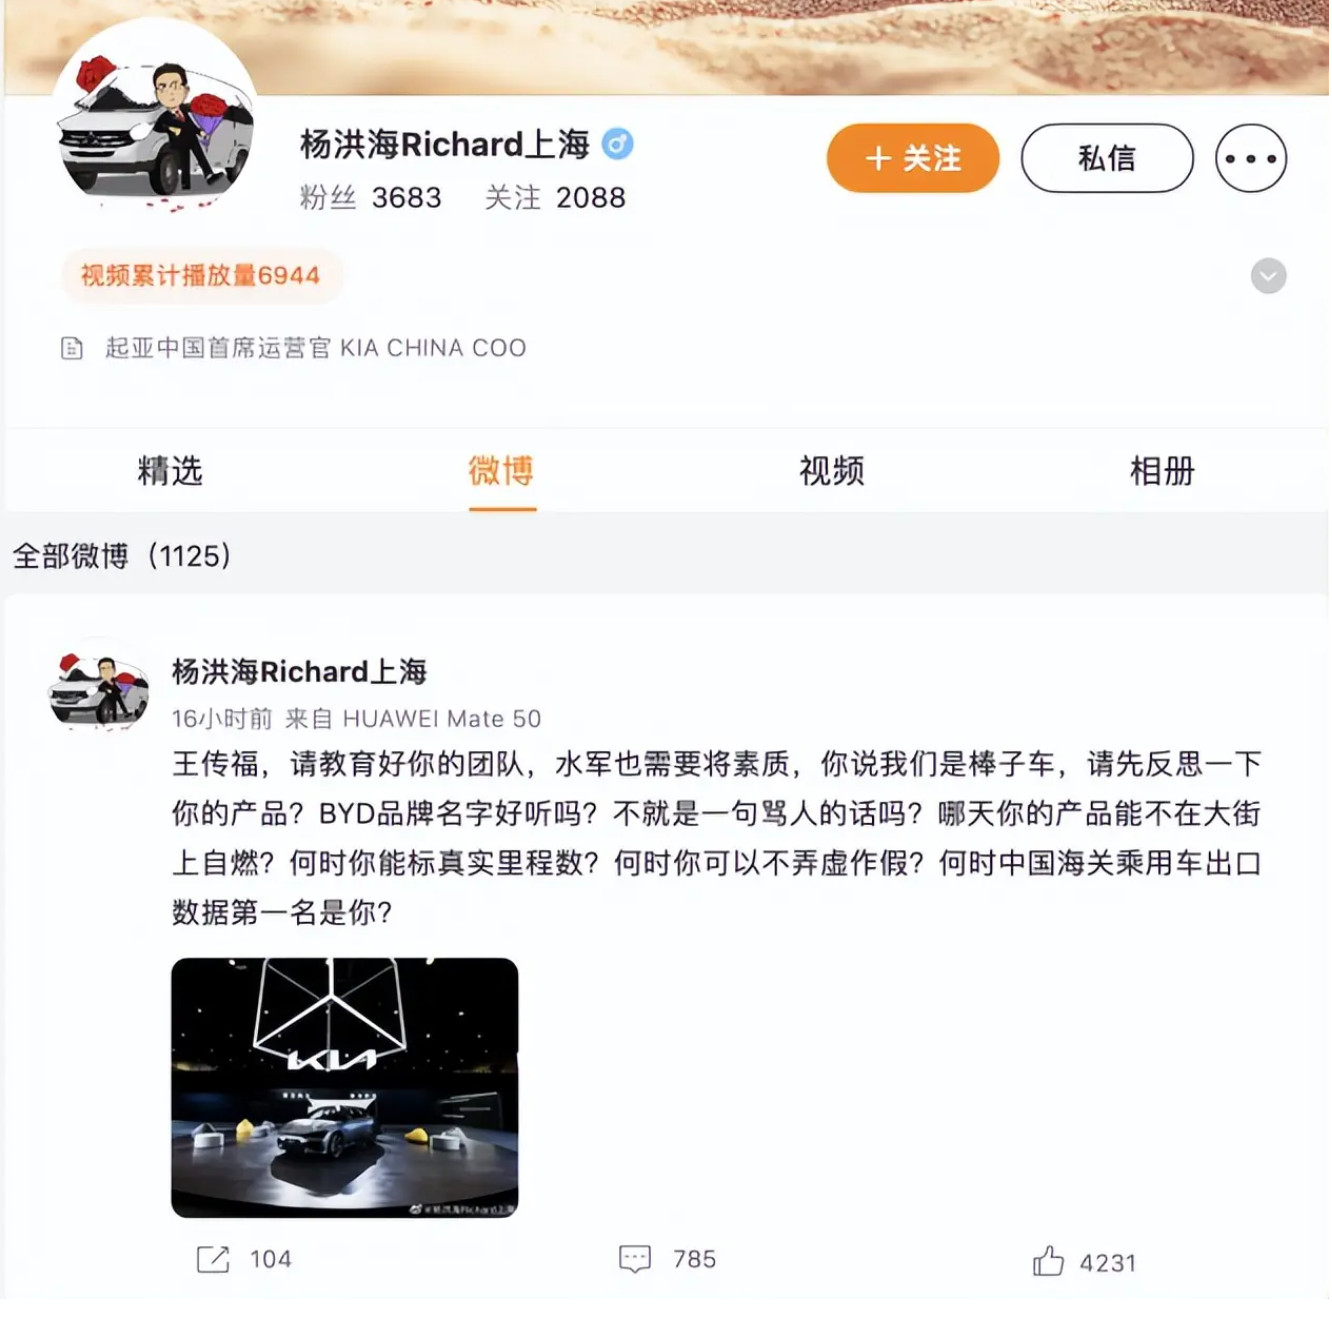Viewport: 1332px width, 1326px height.
Task: Expand profile details with the gray chevron
Action: [1268, 276]
